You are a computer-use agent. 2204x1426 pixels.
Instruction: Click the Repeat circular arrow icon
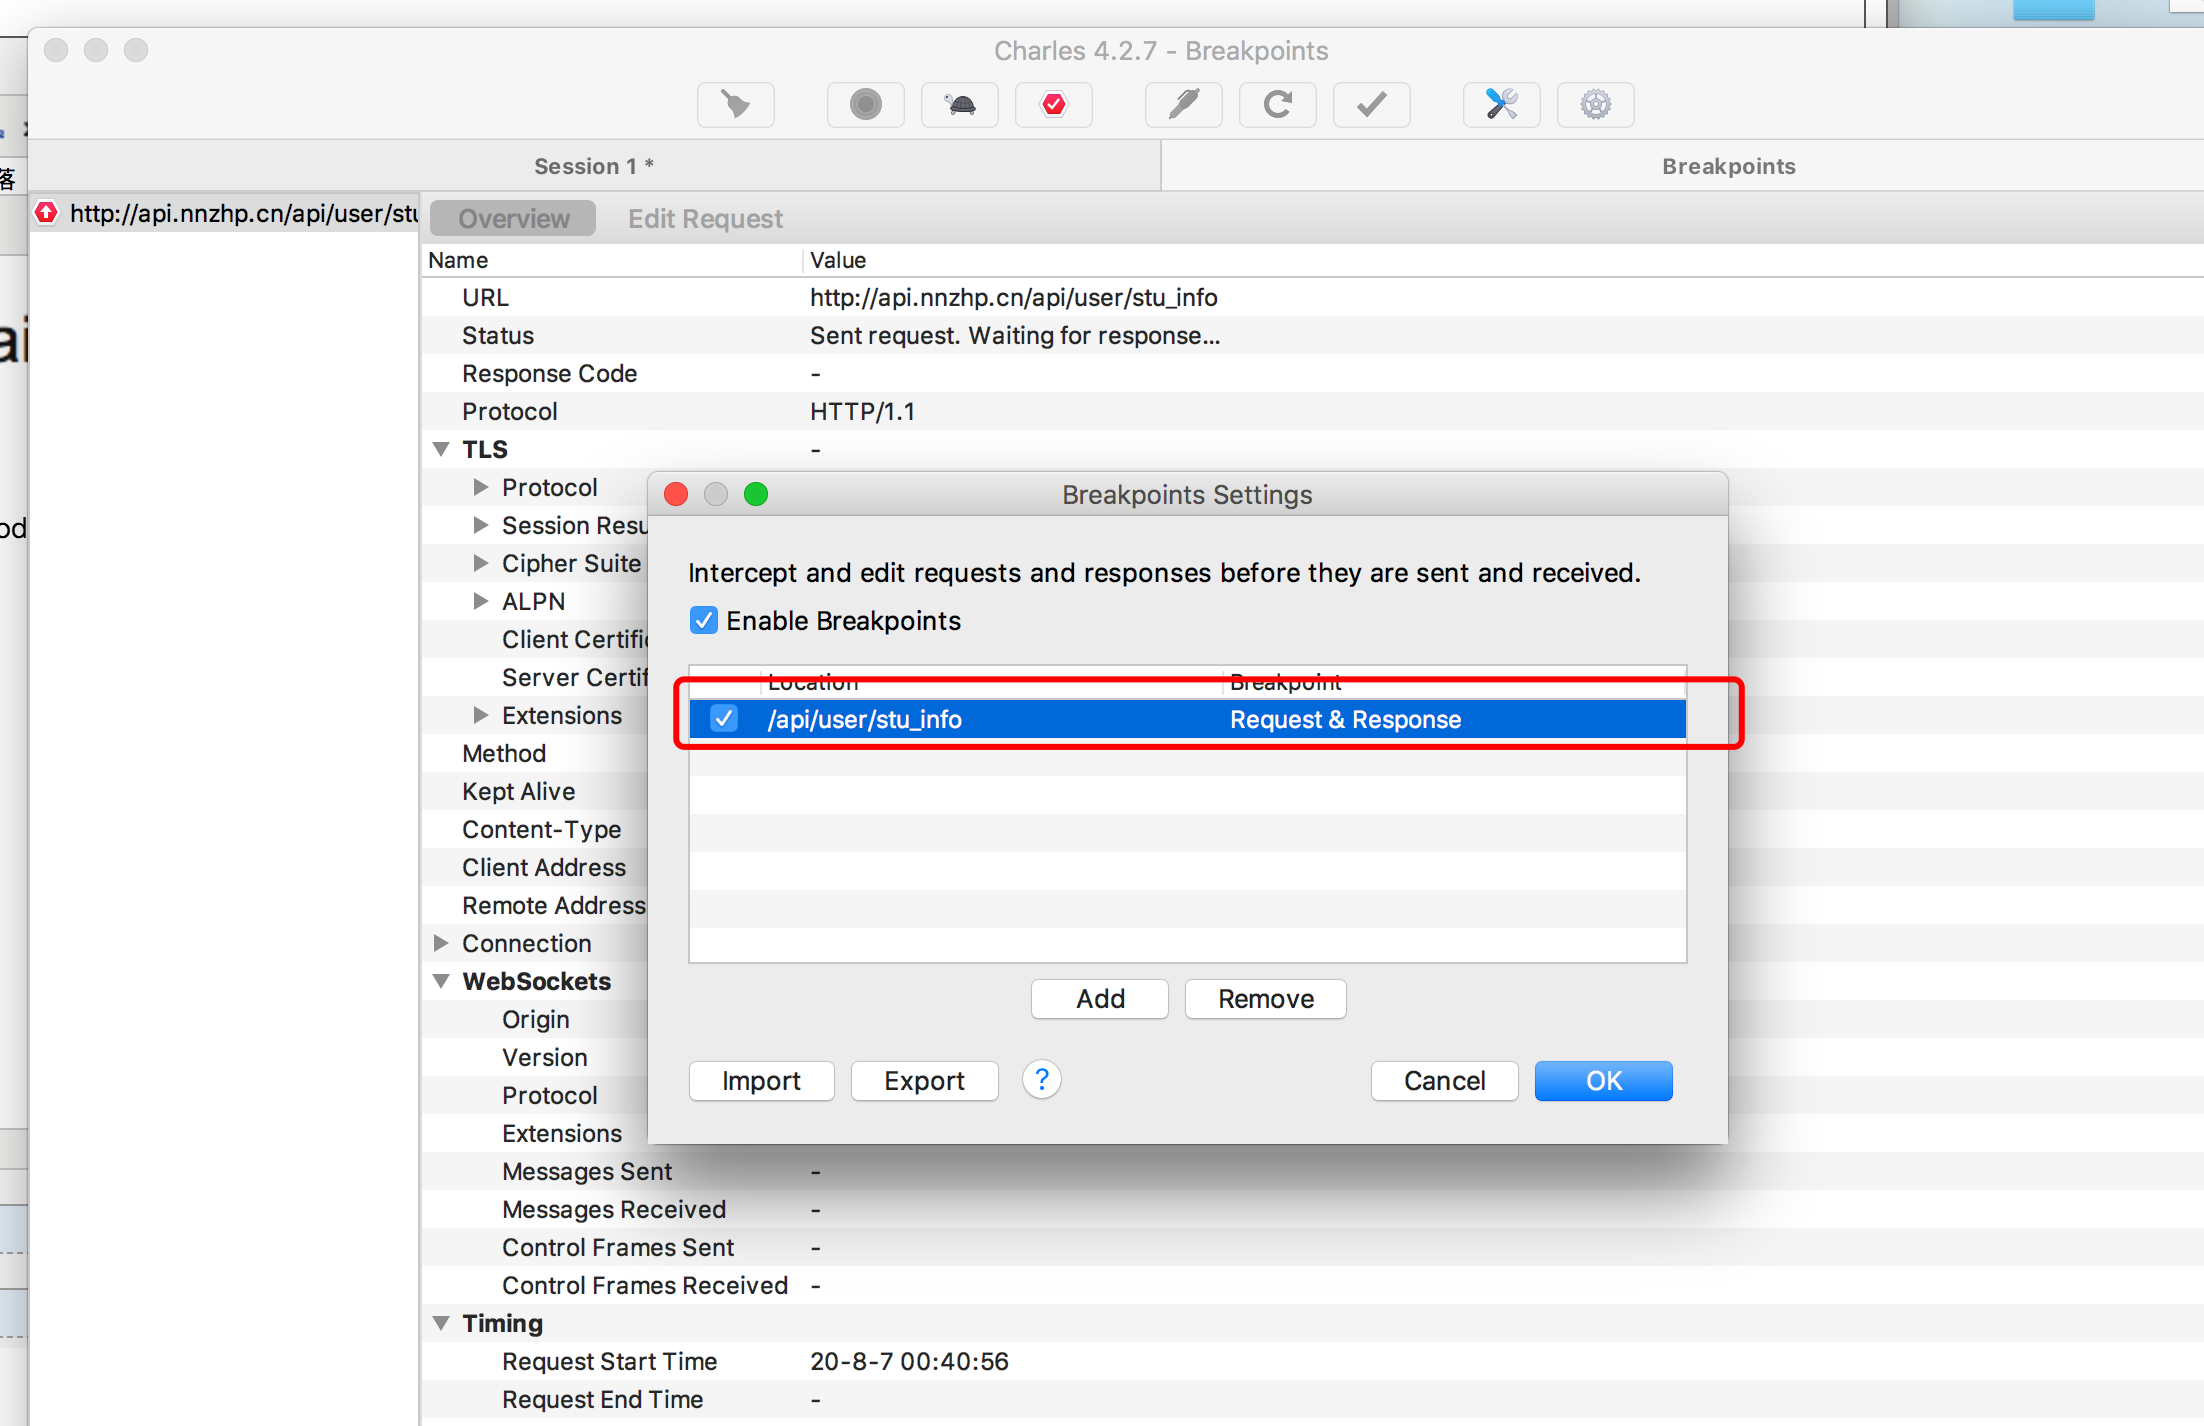pyautogui.click(x=1277, y=104)
